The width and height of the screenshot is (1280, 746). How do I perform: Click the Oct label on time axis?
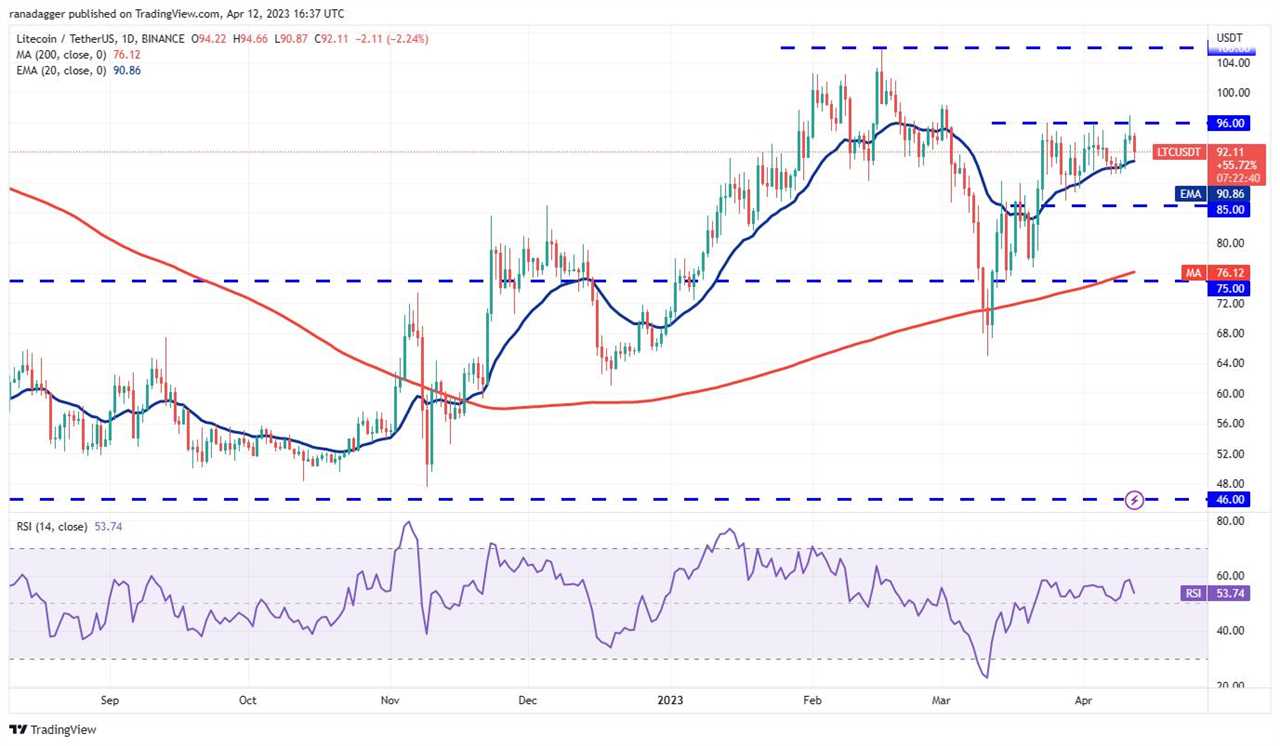click(x=247, y=700)
